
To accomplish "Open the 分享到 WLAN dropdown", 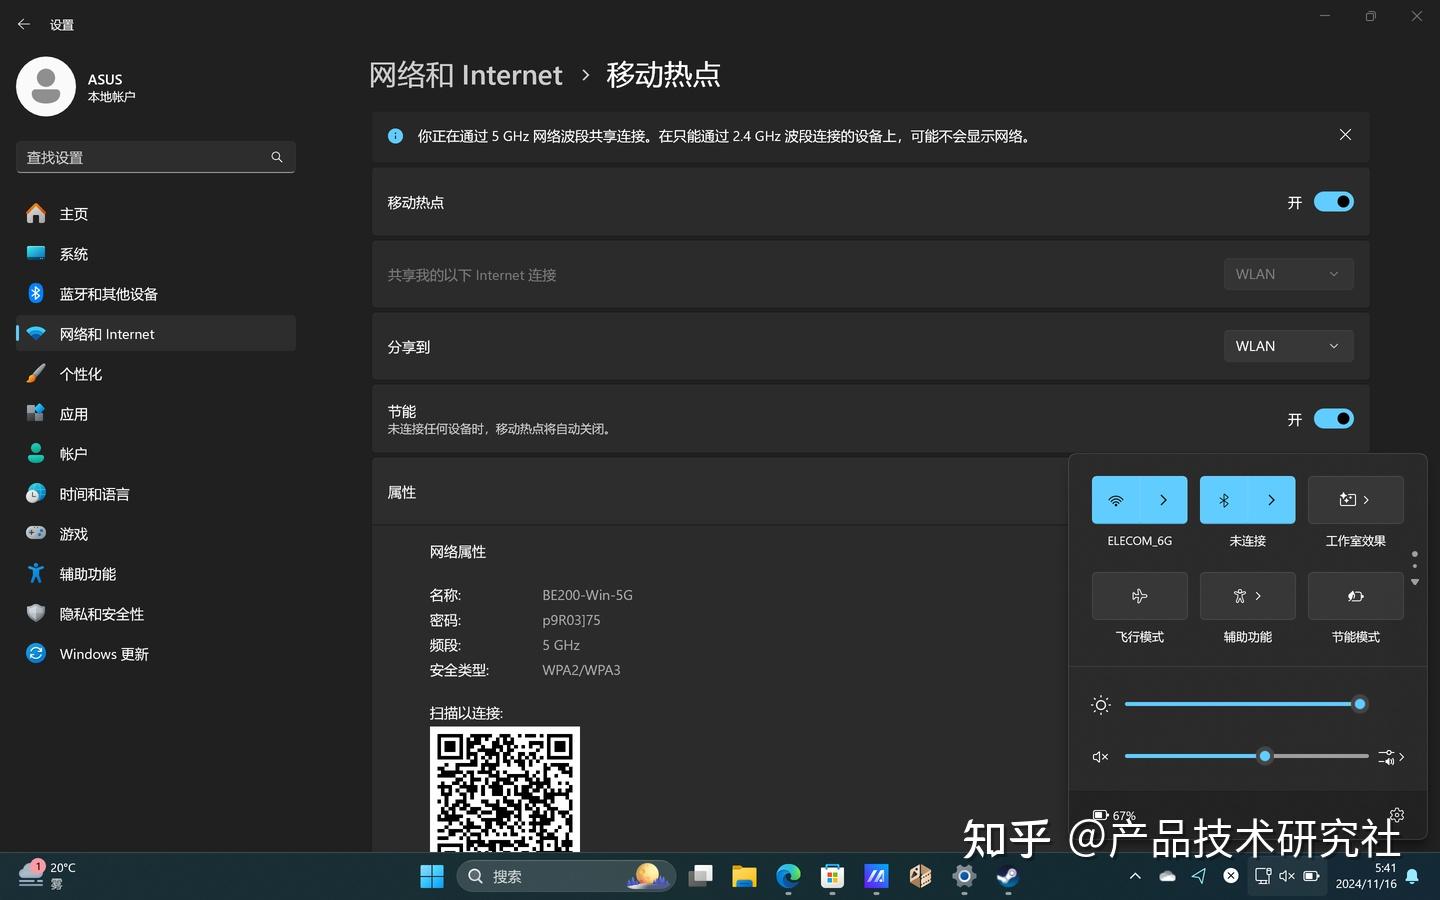I will pos(1288,346).
